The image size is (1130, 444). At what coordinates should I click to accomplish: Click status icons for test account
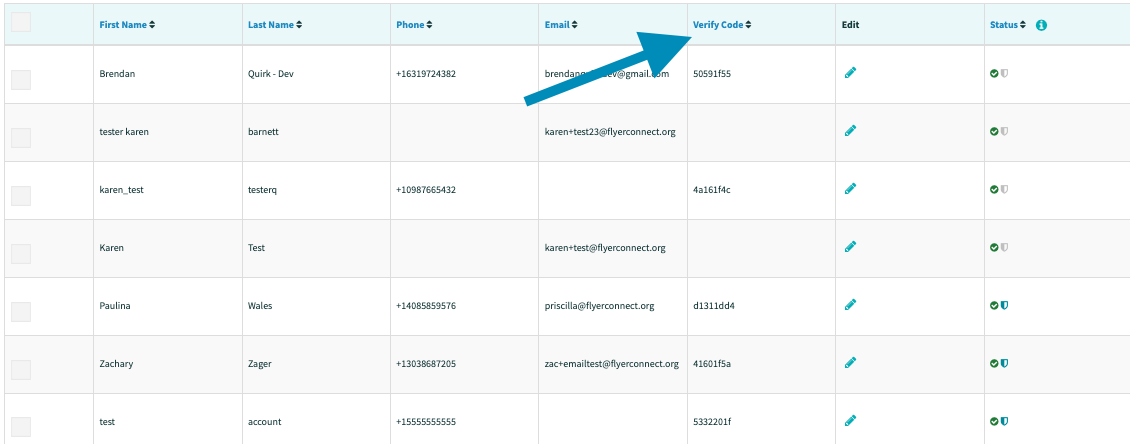pyautogui.click(x=999, y=421)
